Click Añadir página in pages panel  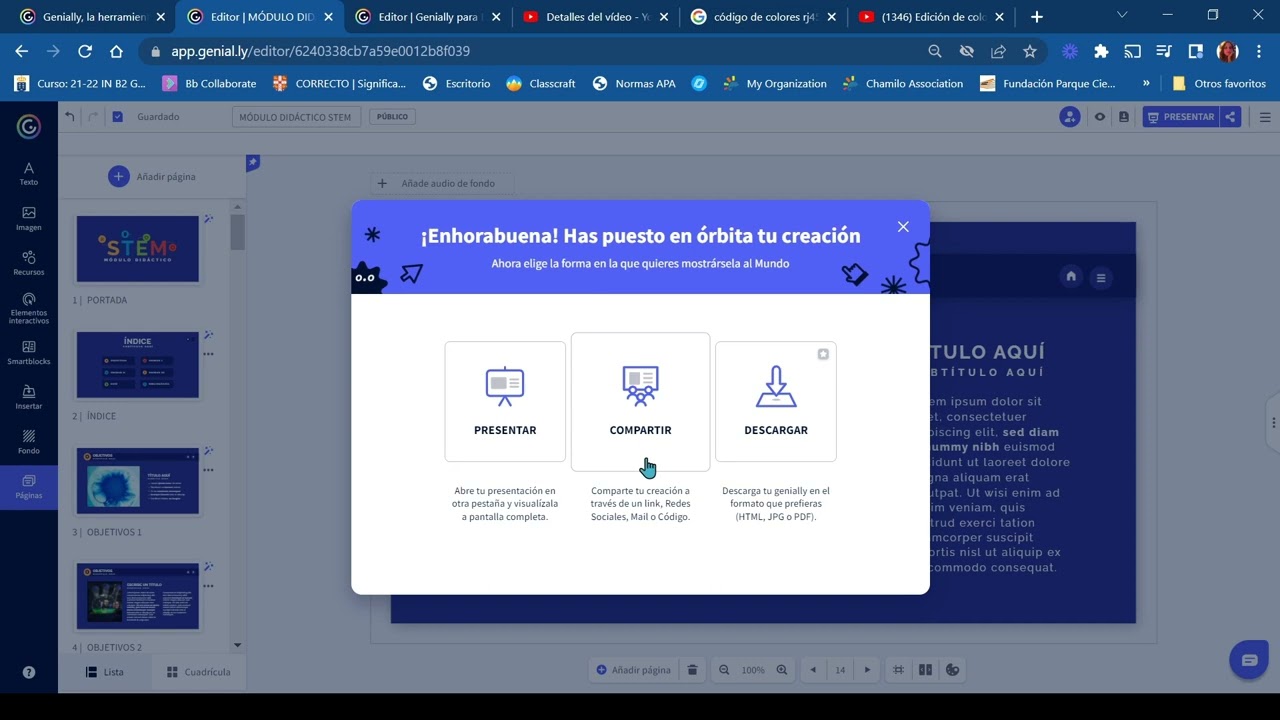[x=152, y=177]
